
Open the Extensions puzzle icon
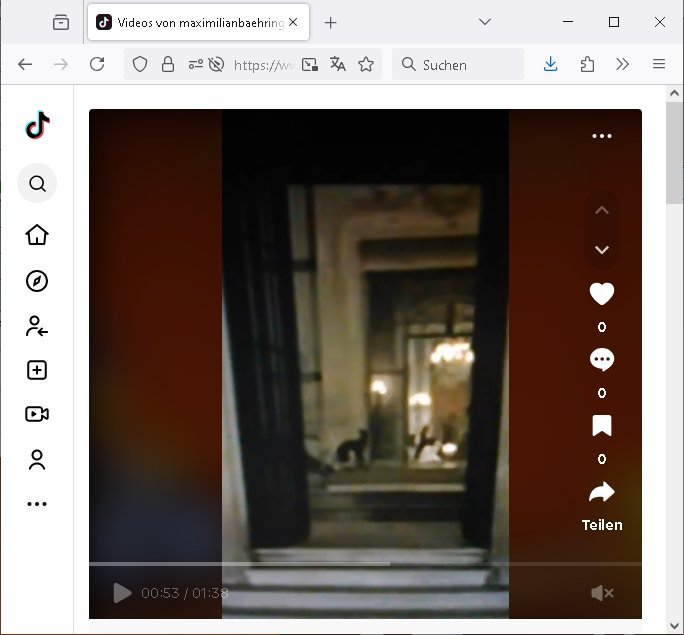coord(587,65)
